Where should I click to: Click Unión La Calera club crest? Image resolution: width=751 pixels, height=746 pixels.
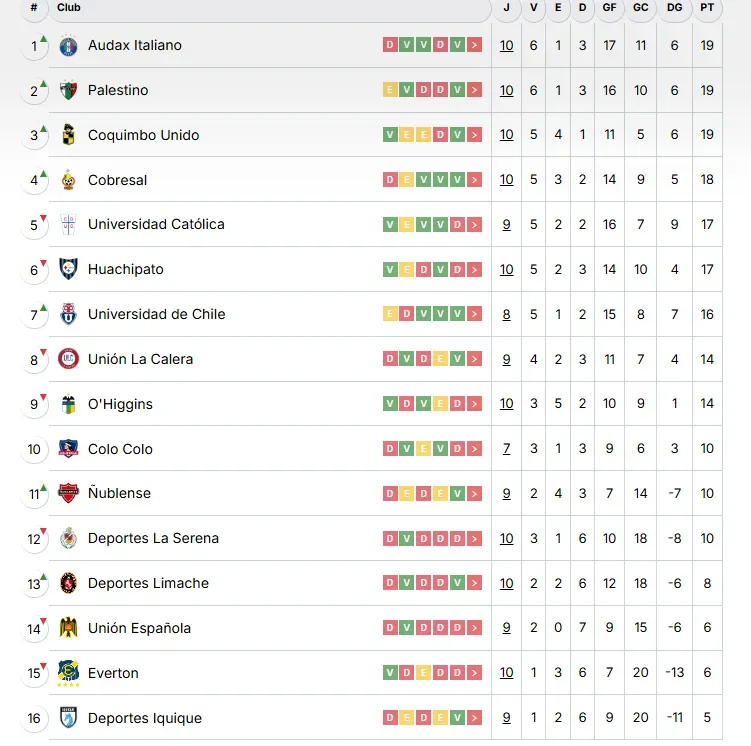[x=68, y=359]
